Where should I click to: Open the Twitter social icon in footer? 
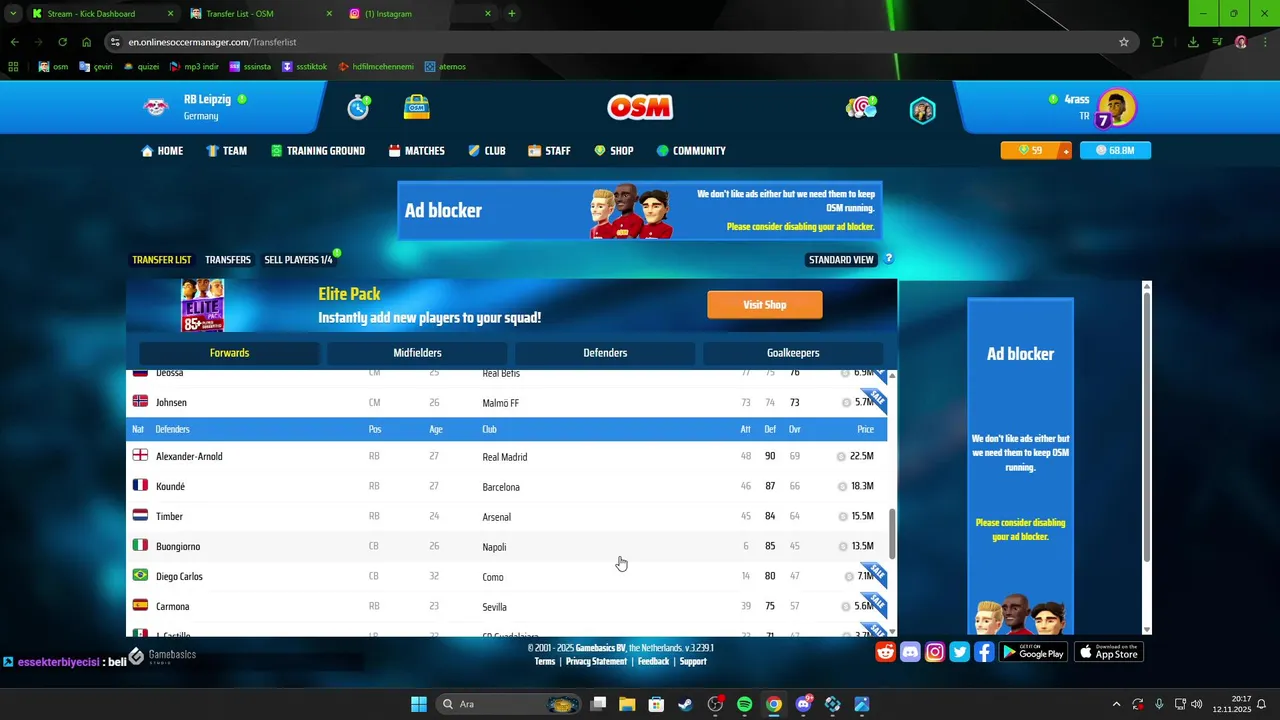click(960, 652)
